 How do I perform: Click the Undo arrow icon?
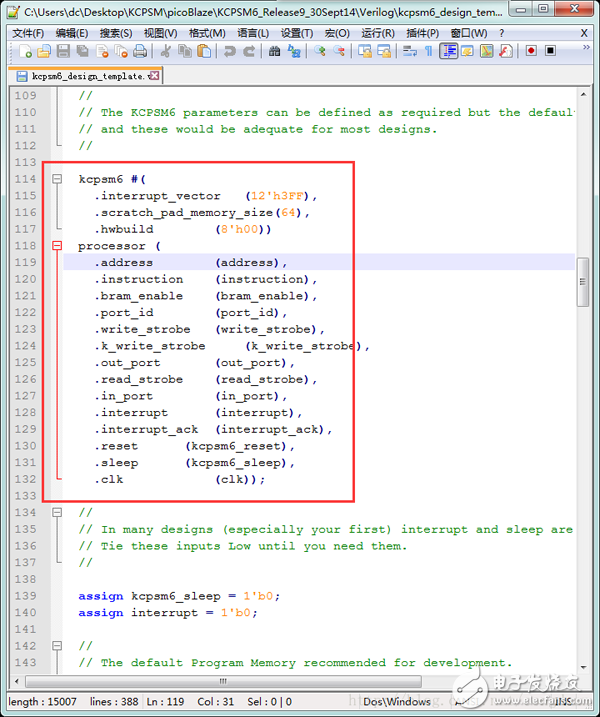(229, 51)
